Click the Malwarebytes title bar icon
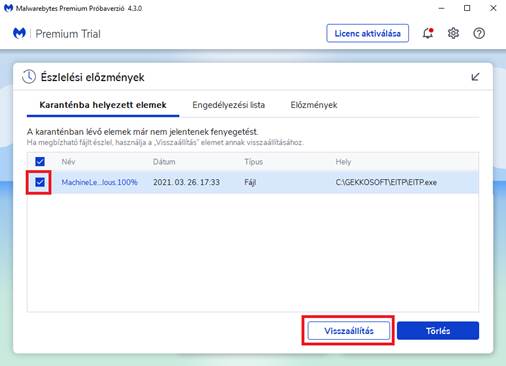This screenshot has width=506, height=366. 8,8
